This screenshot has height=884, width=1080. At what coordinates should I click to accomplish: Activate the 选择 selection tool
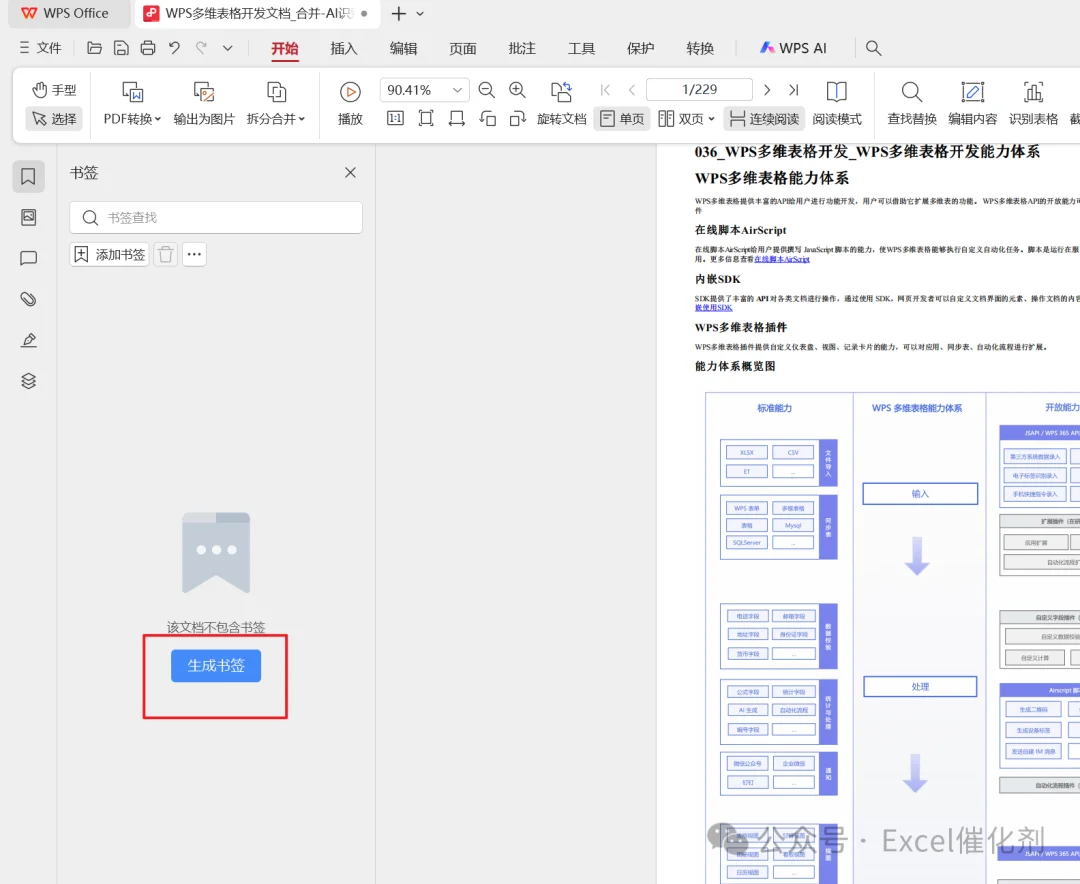[x=54, y=119]
